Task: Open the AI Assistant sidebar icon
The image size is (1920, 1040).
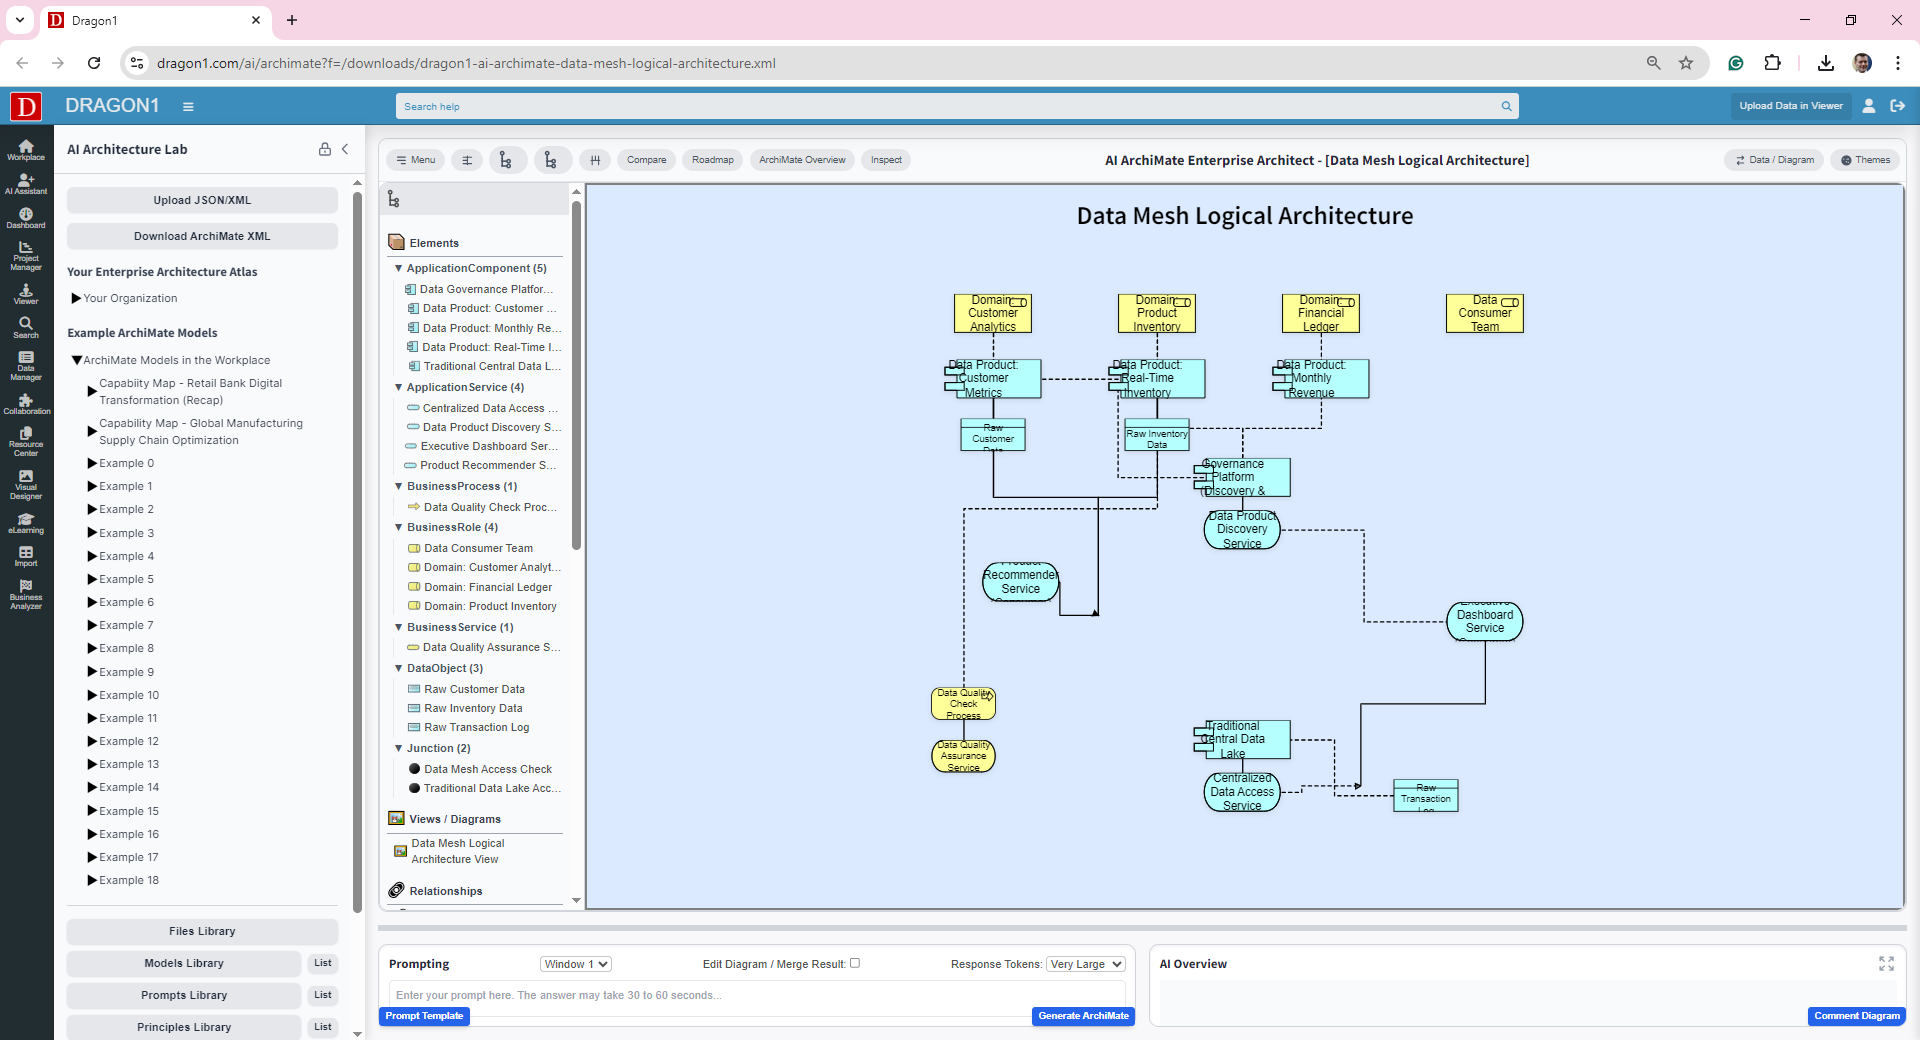Action: (x=26, y=184)
